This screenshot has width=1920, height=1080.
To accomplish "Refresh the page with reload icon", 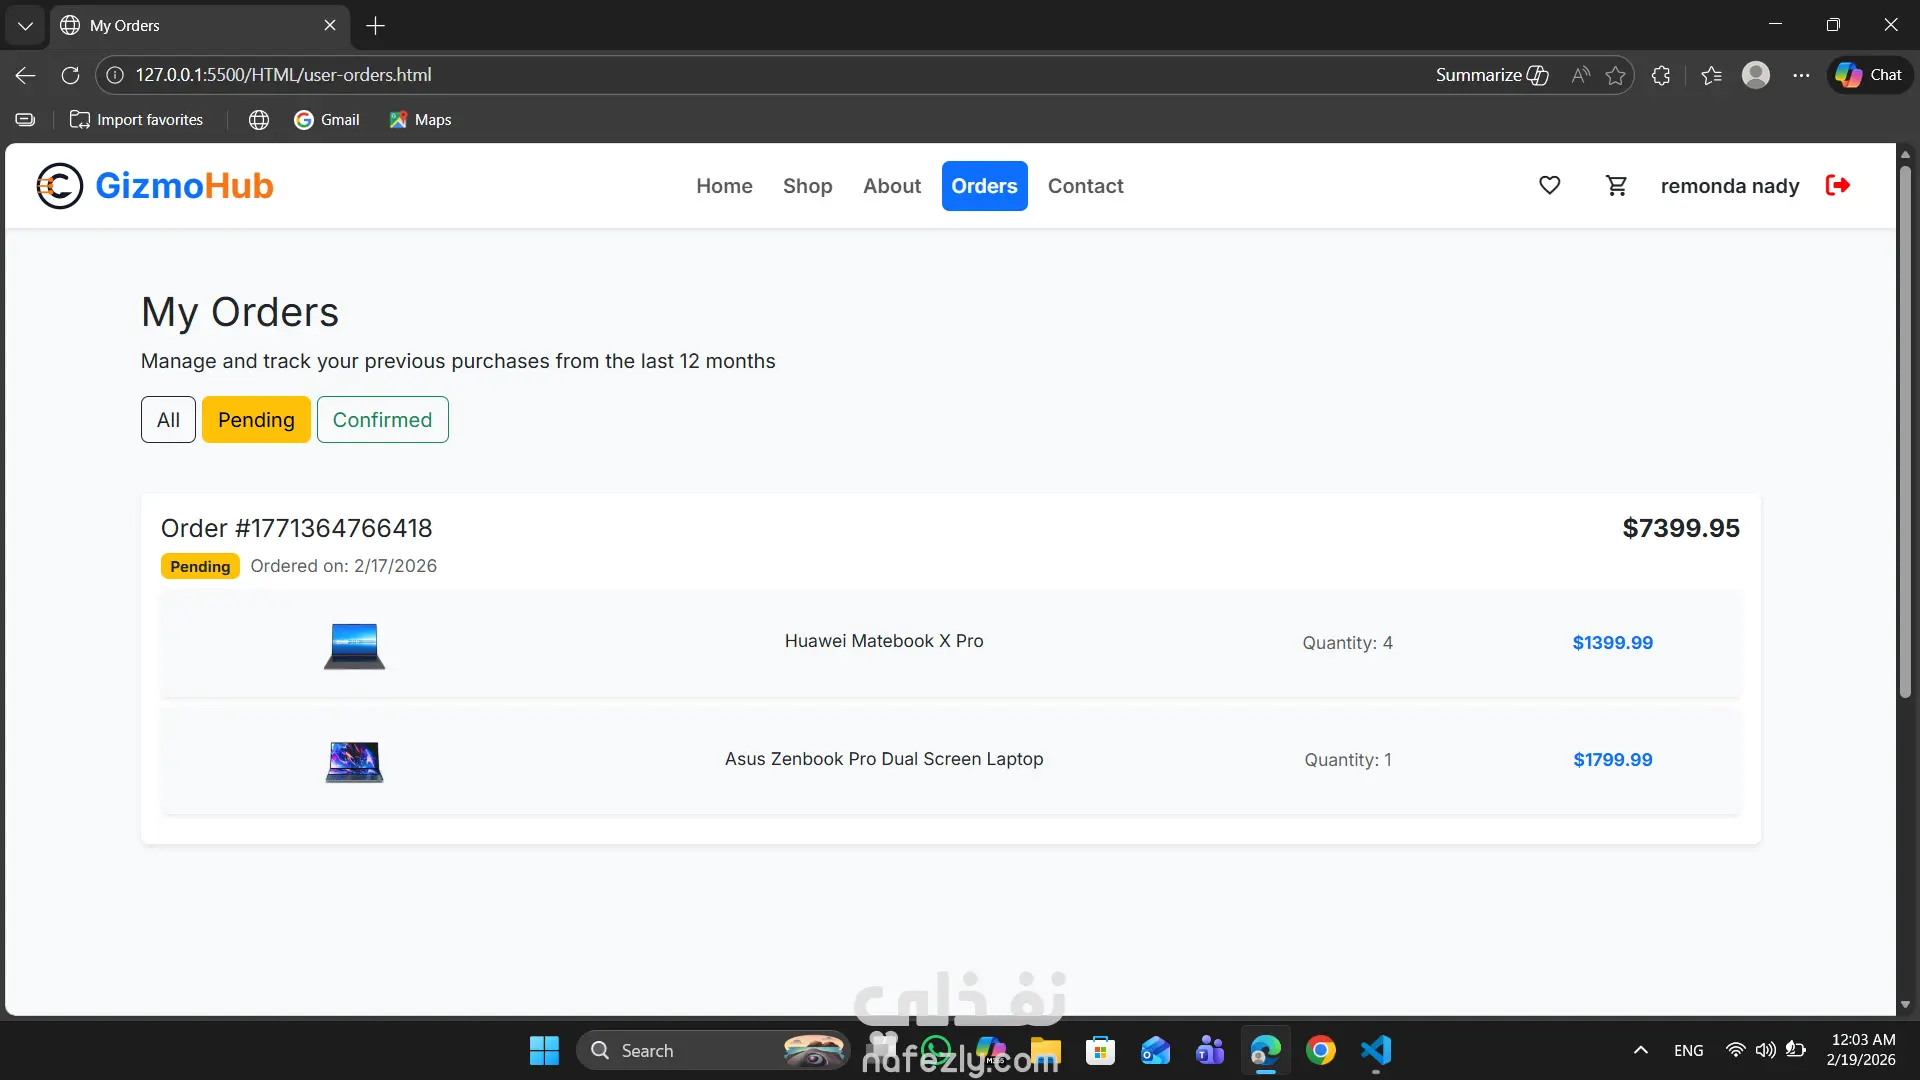I will pyautogui.click(x=70, y=75).
